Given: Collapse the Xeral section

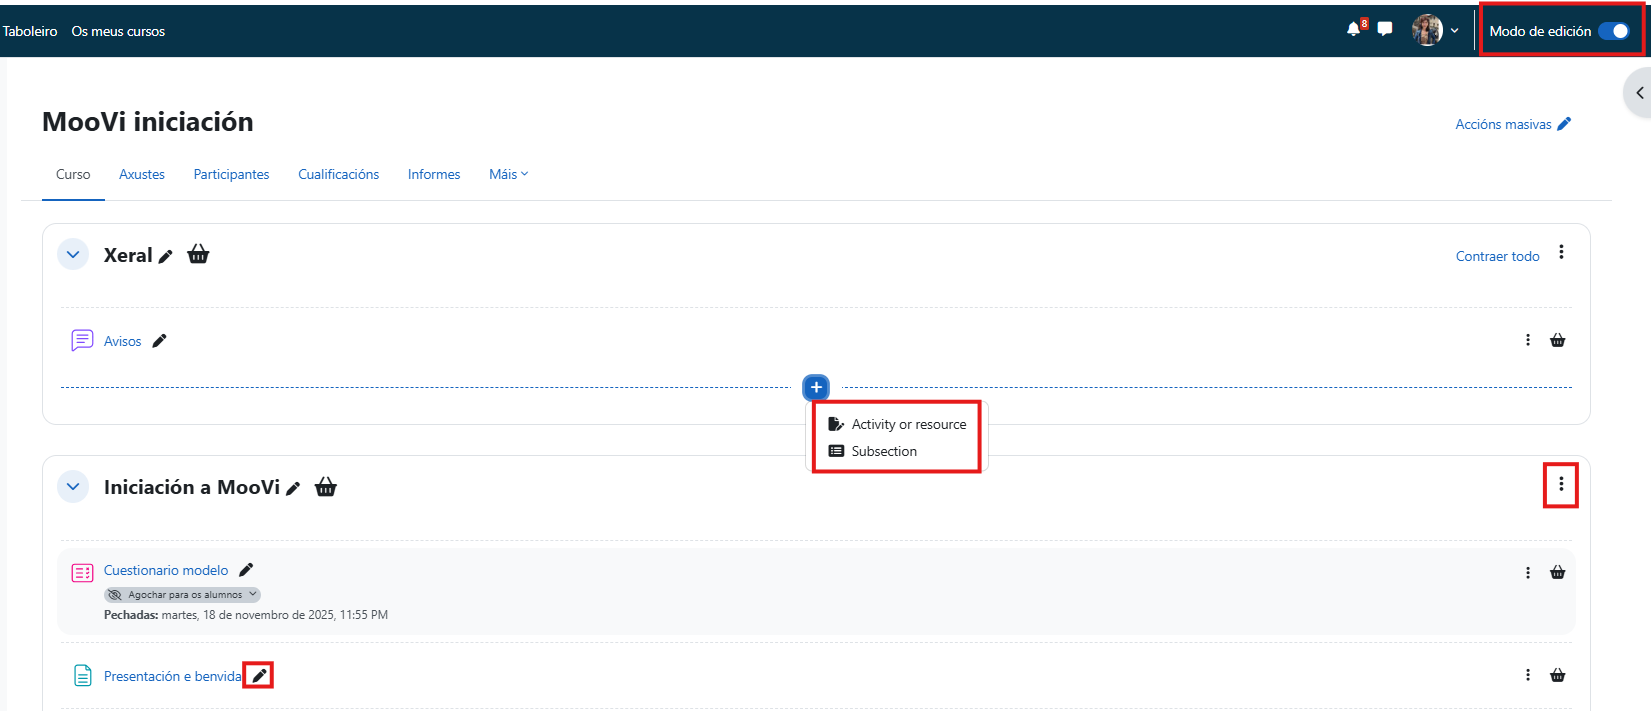Looking at the screenshot, I should pos(73,255).
